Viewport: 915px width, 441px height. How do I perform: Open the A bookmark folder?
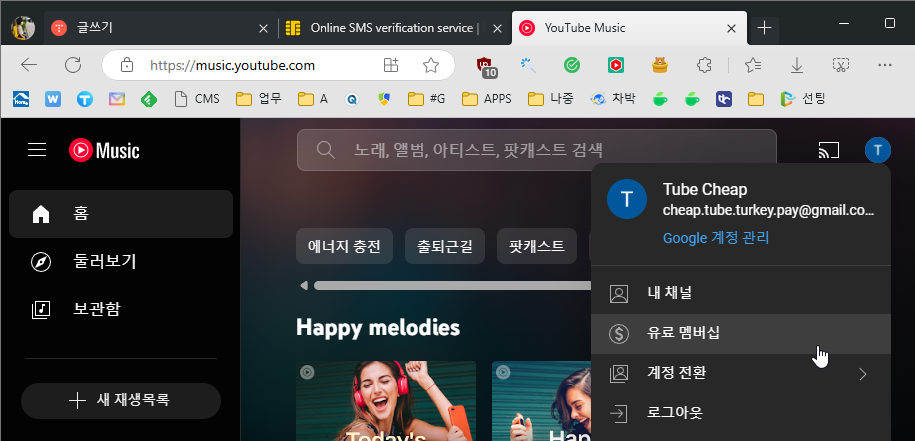[x=312, y=99]
